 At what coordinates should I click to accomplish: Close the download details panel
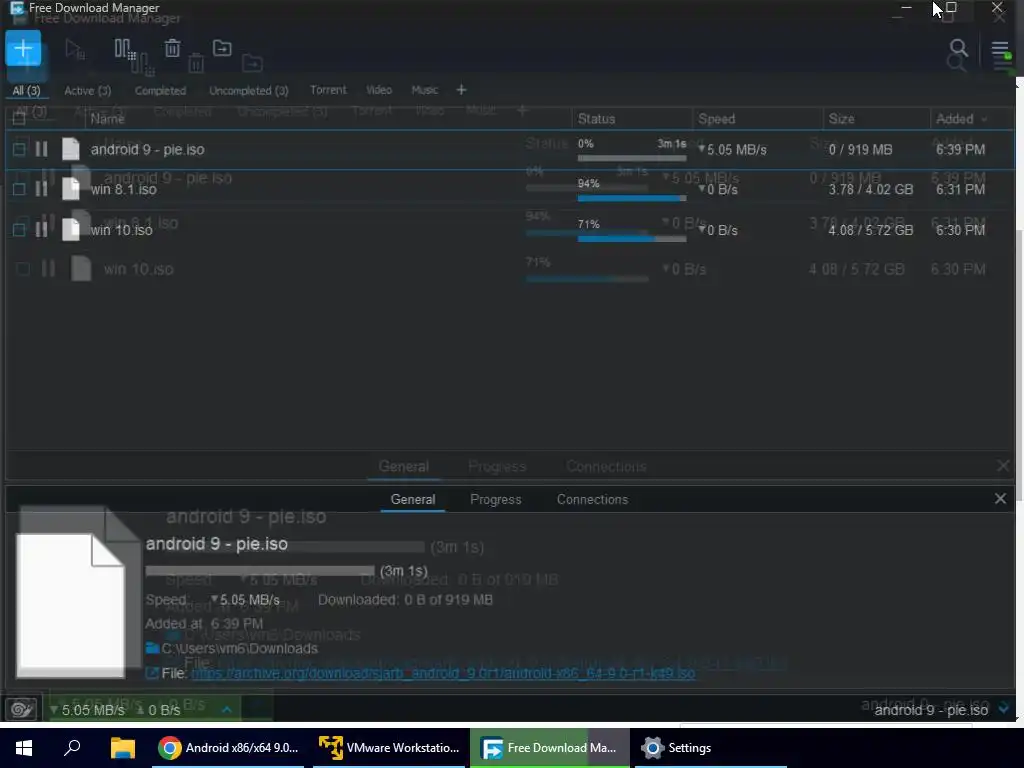tap(1000, 499)
